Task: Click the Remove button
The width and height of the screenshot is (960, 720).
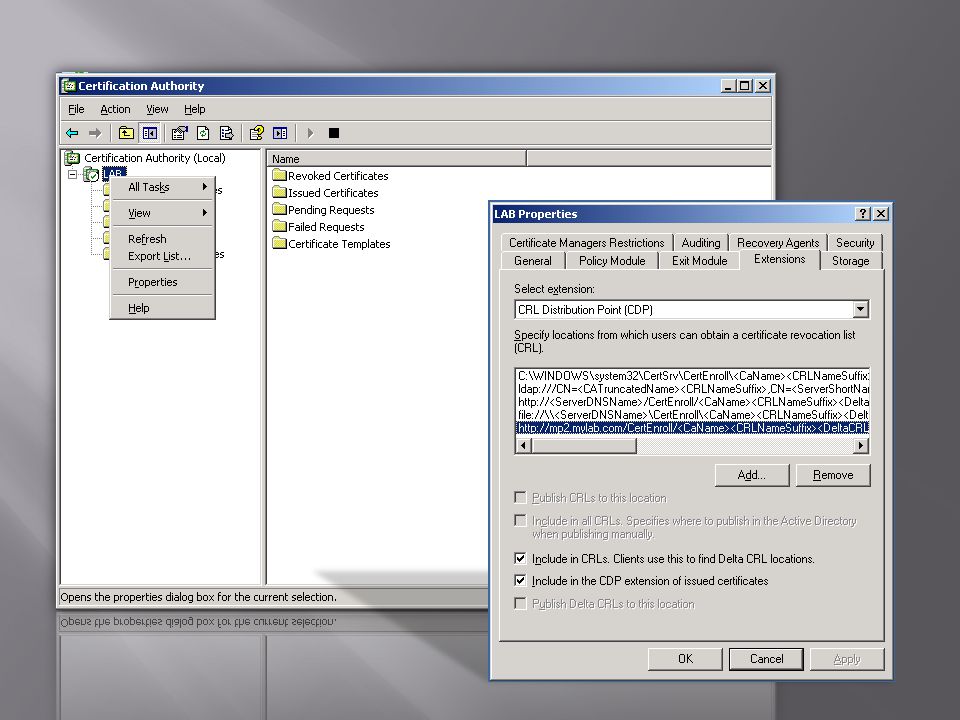Action: point(833,475)
